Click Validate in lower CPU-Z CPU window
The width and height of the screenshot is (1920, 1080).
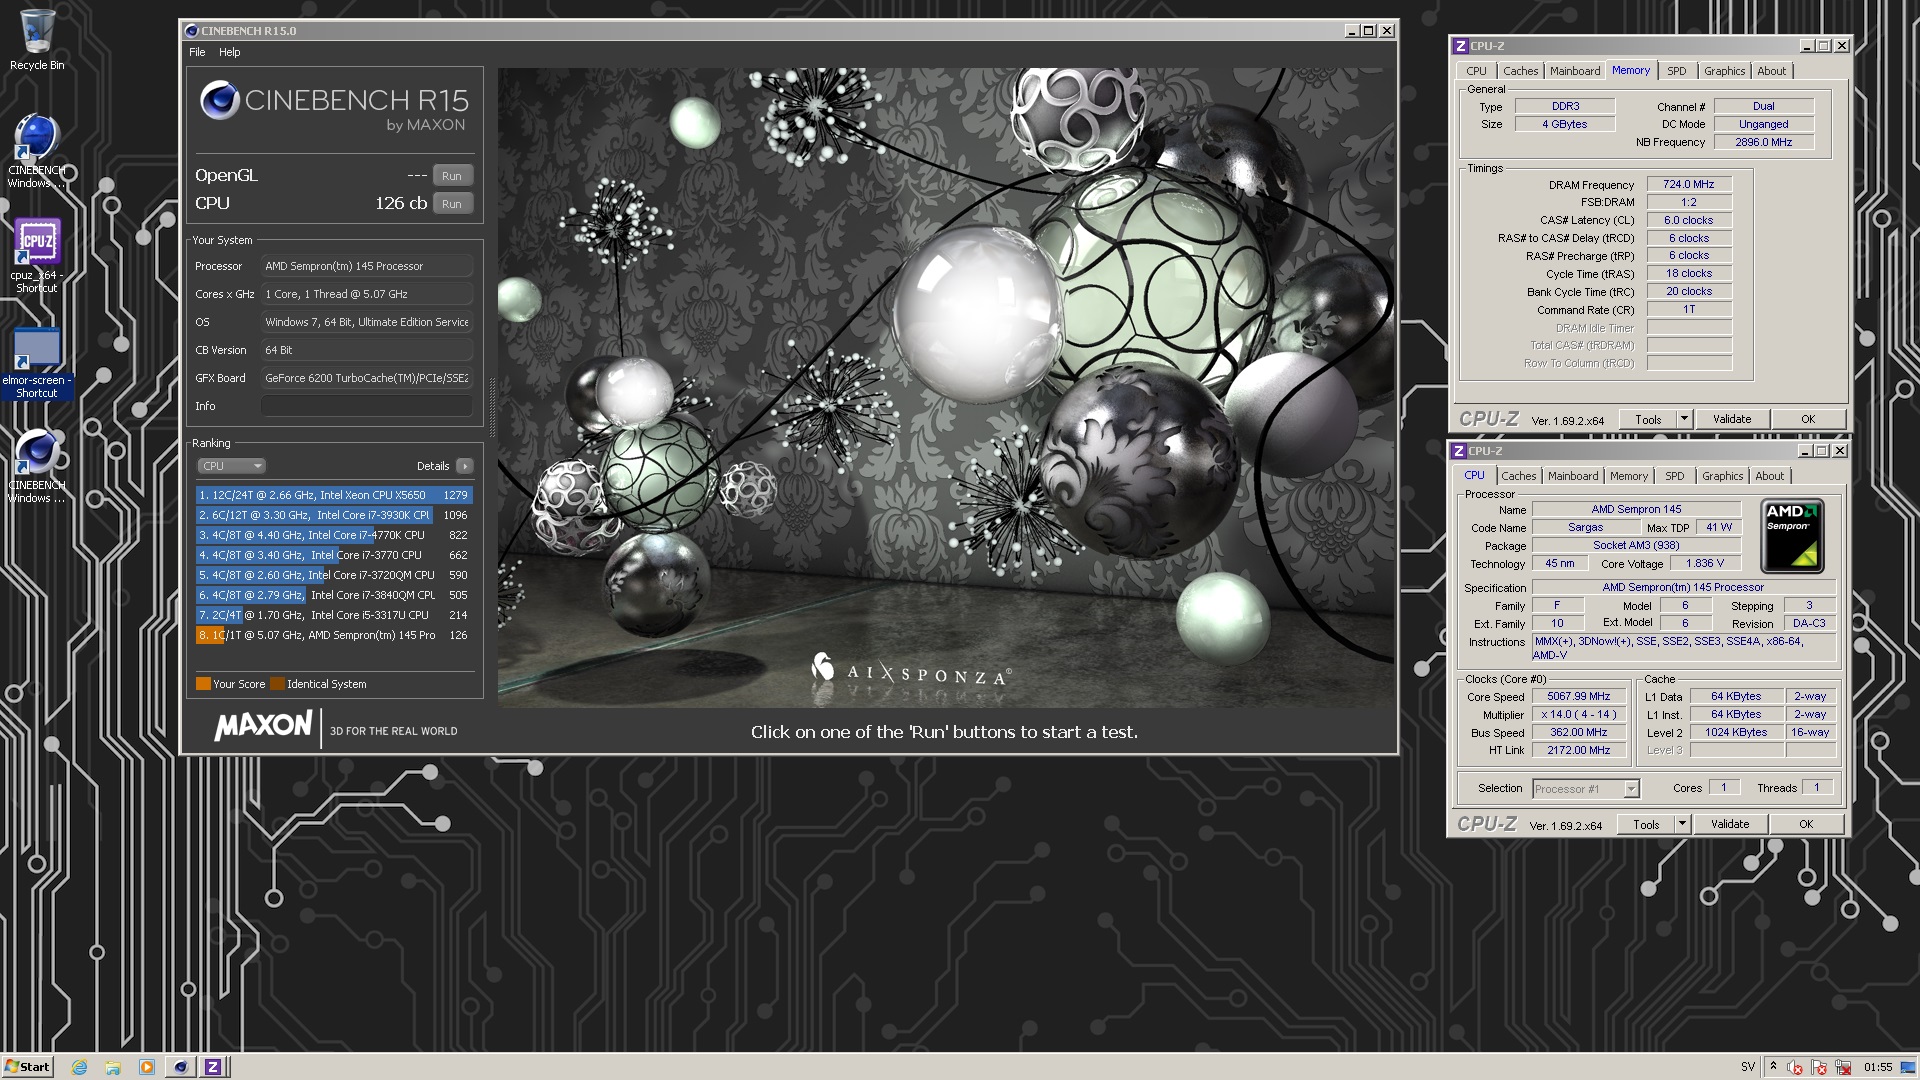point(1730,825)
